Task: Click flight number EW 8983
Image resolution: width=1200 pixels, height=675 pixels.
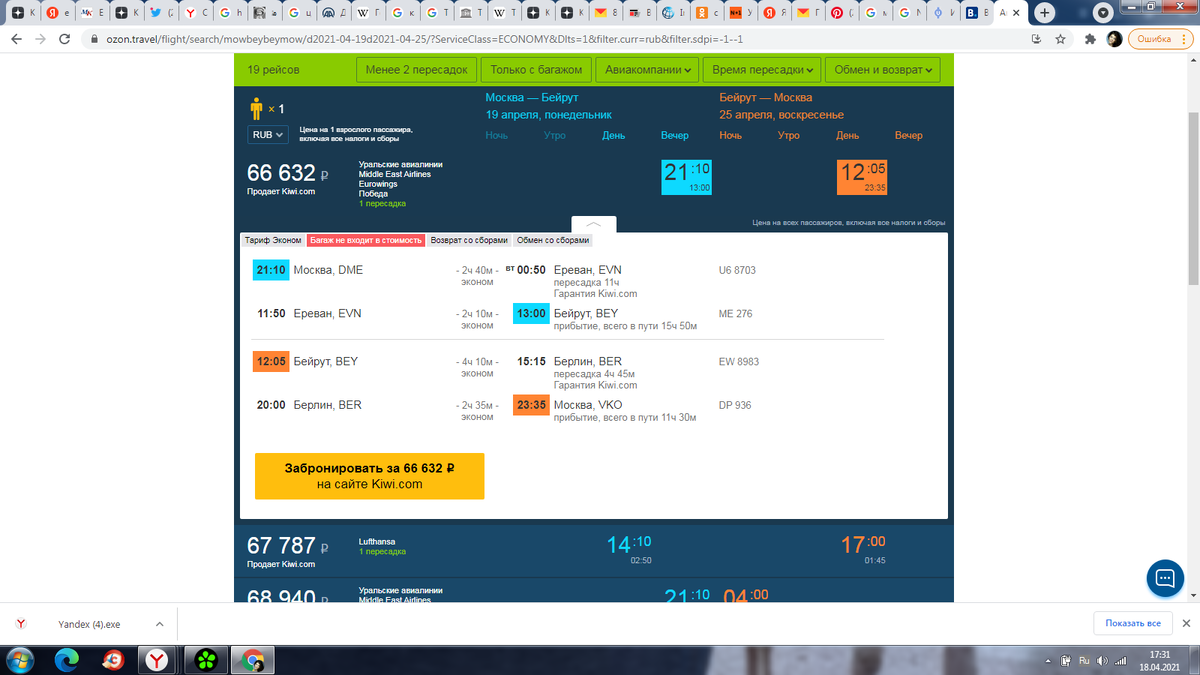Action: pyautogui.click(x=739, y=362)
